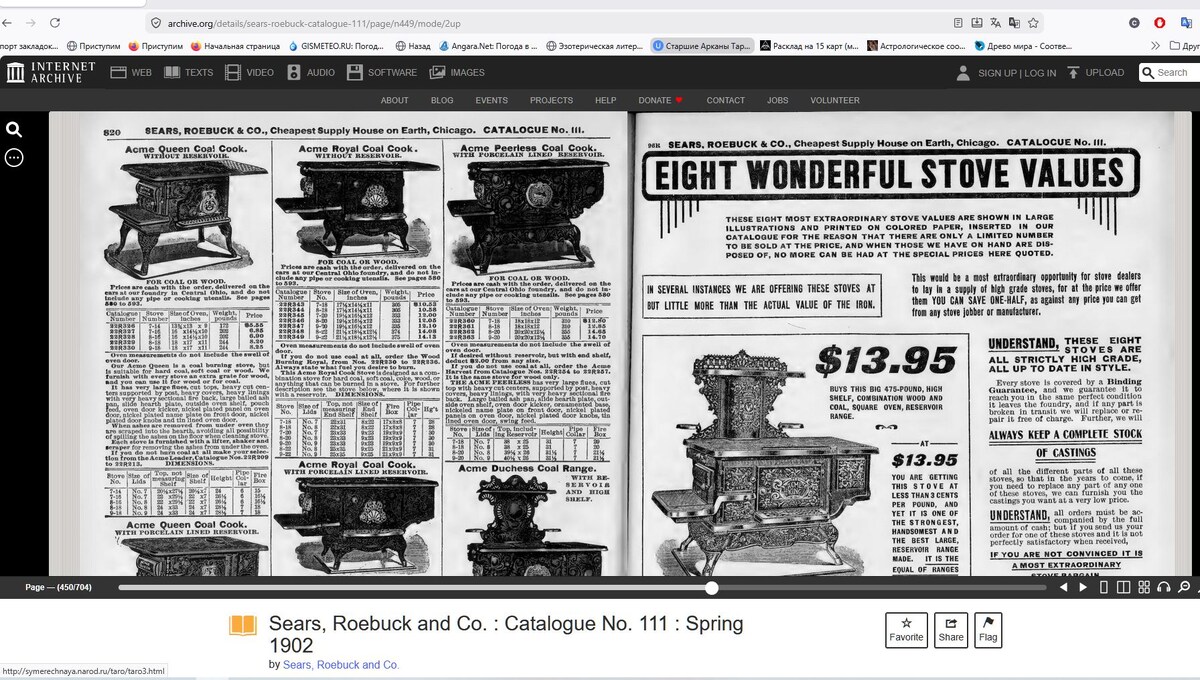Open the WEB section in the archive navigation
Viewport: 1200px width, 680px height.
pos(131,72)
